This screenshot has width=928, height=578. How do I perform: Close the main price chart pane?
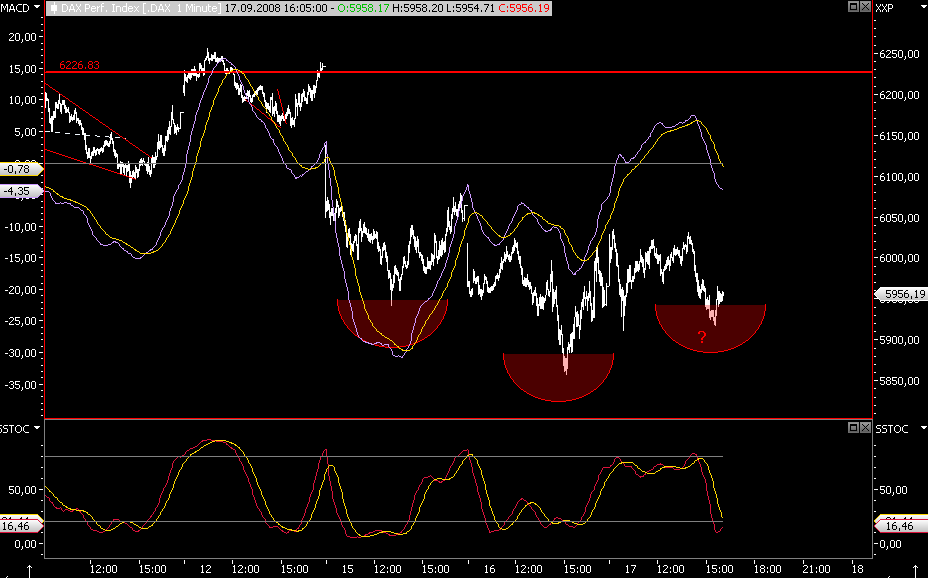[x=865, y=7]
